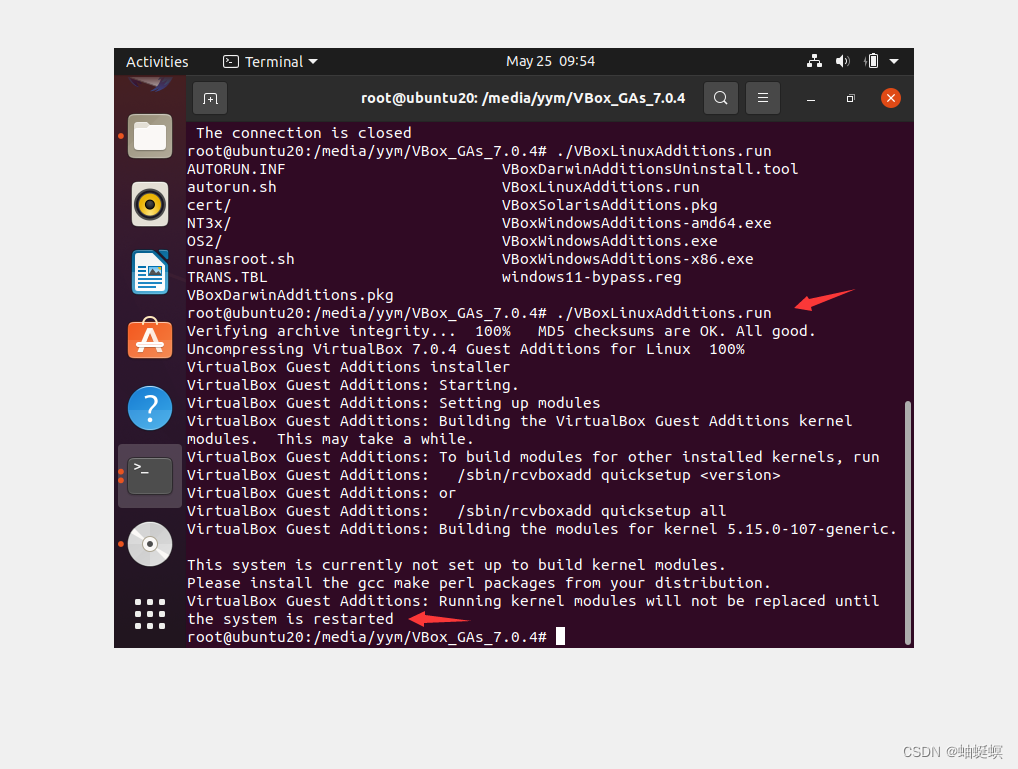1018x769 pixels.
Task: Open Ubuntu Software from the dock
Action: click(149, 340)
